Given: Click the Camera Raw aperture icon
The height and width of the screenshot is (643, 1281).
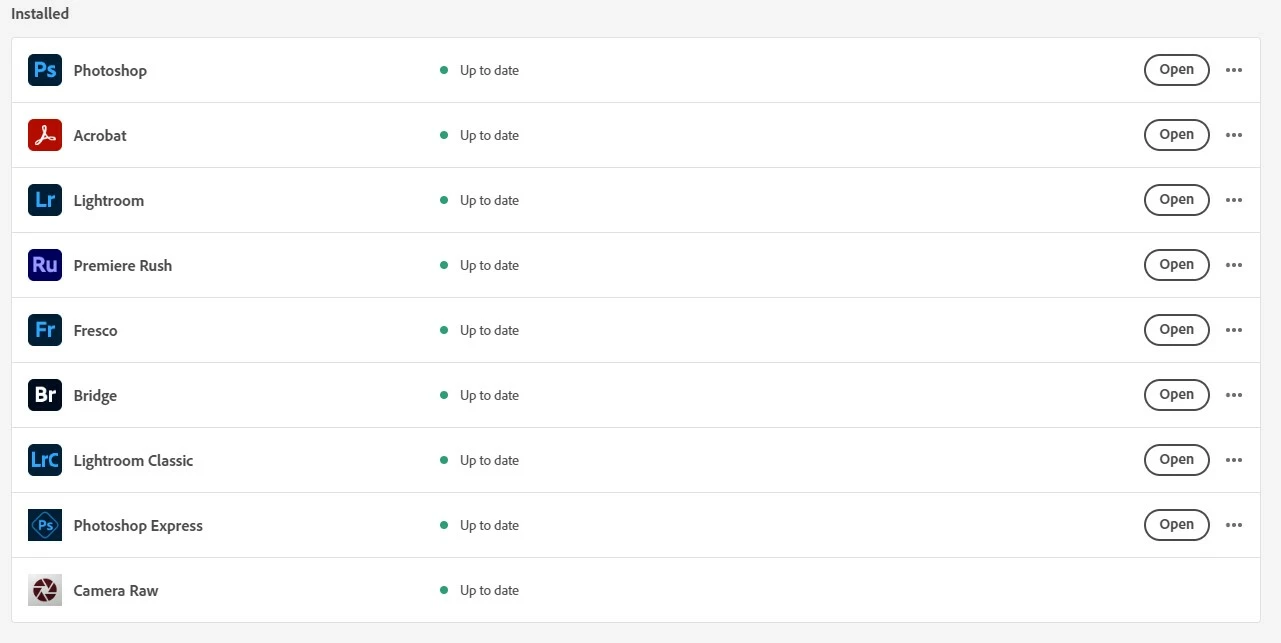Looking at the screenshot, I should pos(45,590).
